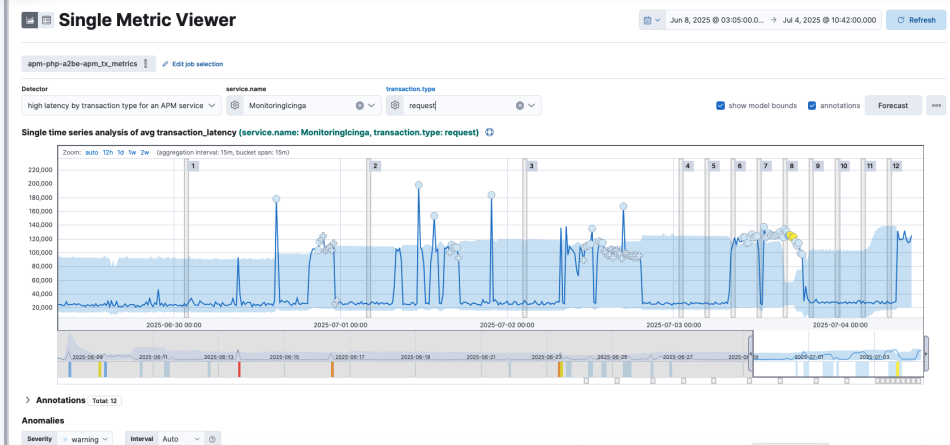This screenshot has height=445, width=950.
Task: Open transaction.type settings gear icon
Action: (395, 105)
